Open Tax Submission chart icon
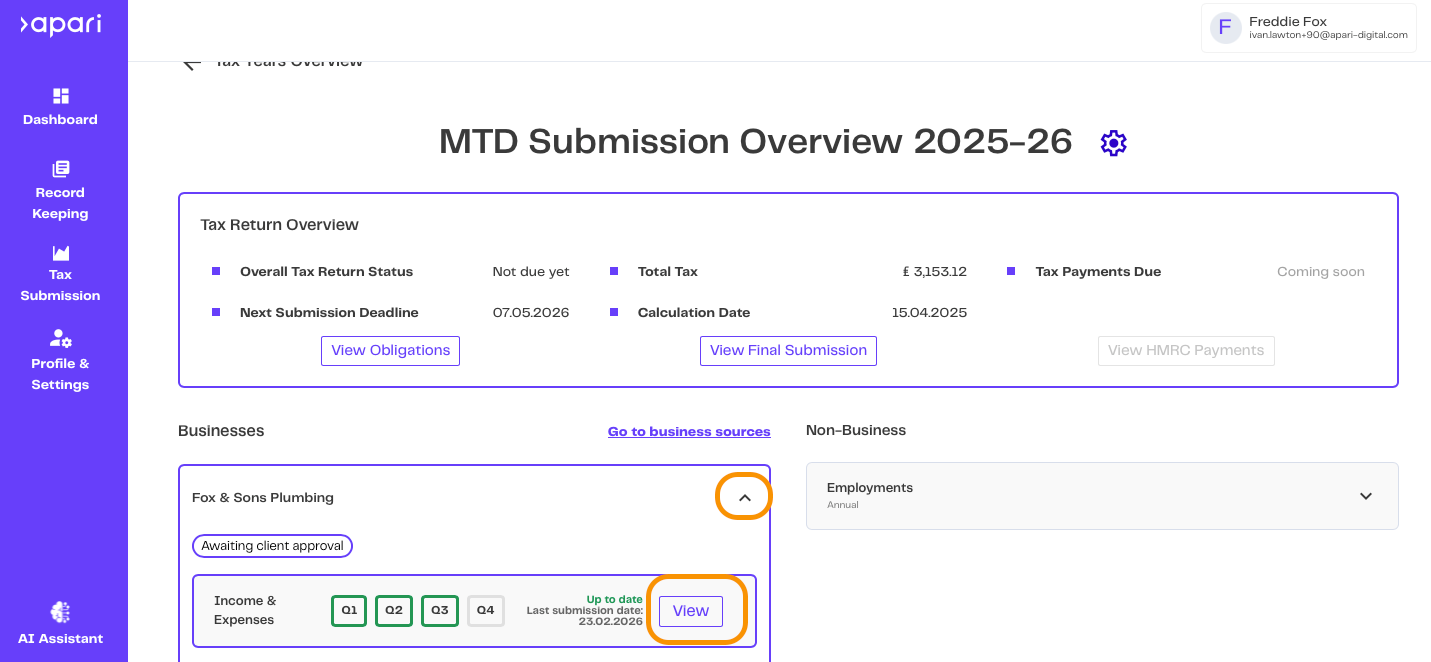 coord(61,253)
